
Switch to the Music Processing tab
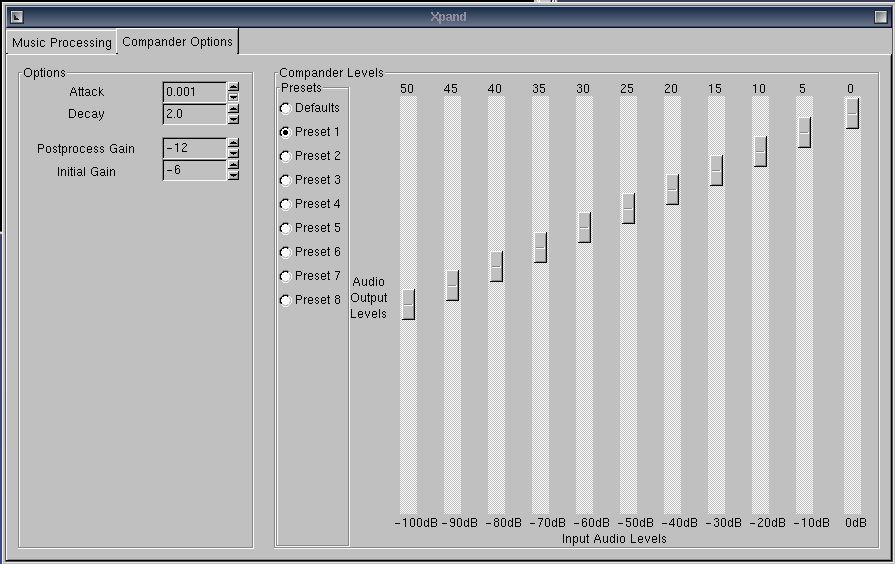tap(62, 43)
